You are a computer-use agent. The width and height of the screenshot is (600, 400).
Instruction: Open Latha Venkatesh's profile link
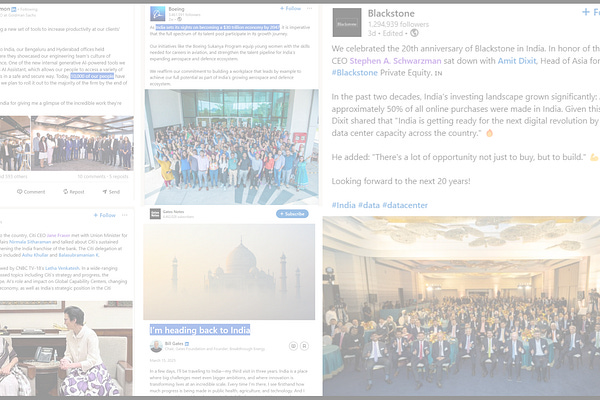(62, 268)
